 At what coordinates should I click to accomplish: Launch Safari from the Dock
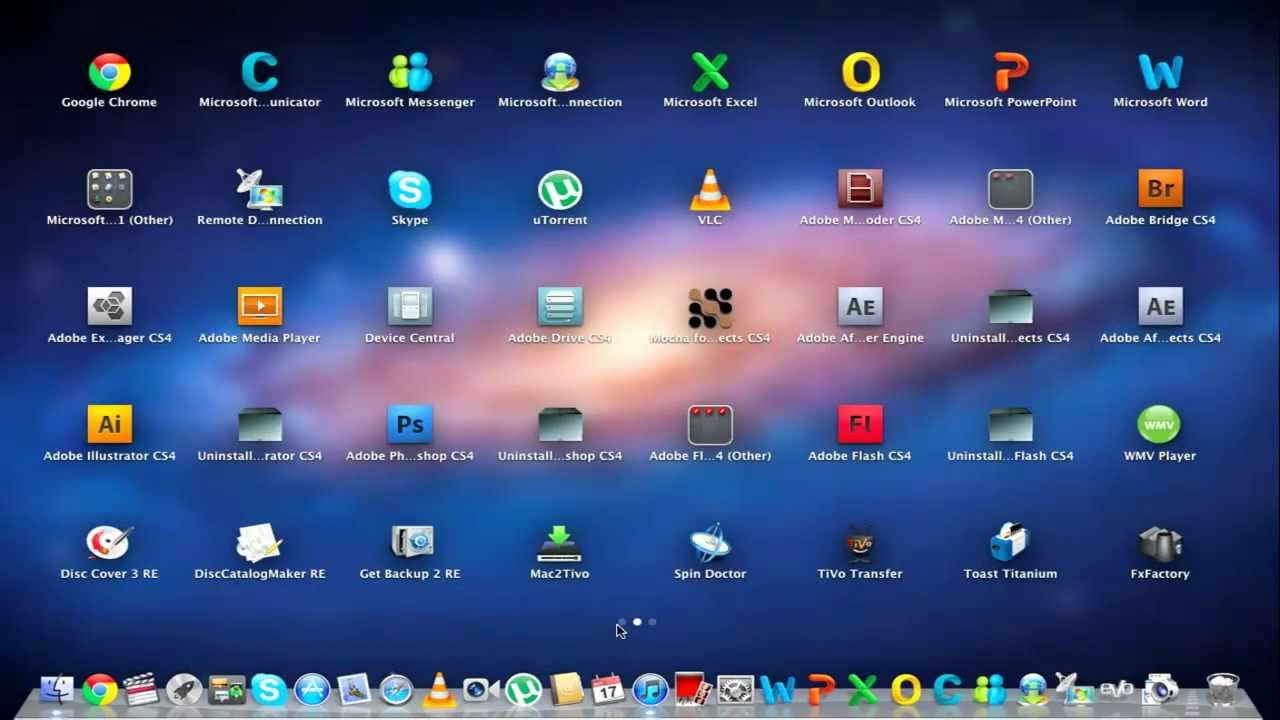[396, 690]
